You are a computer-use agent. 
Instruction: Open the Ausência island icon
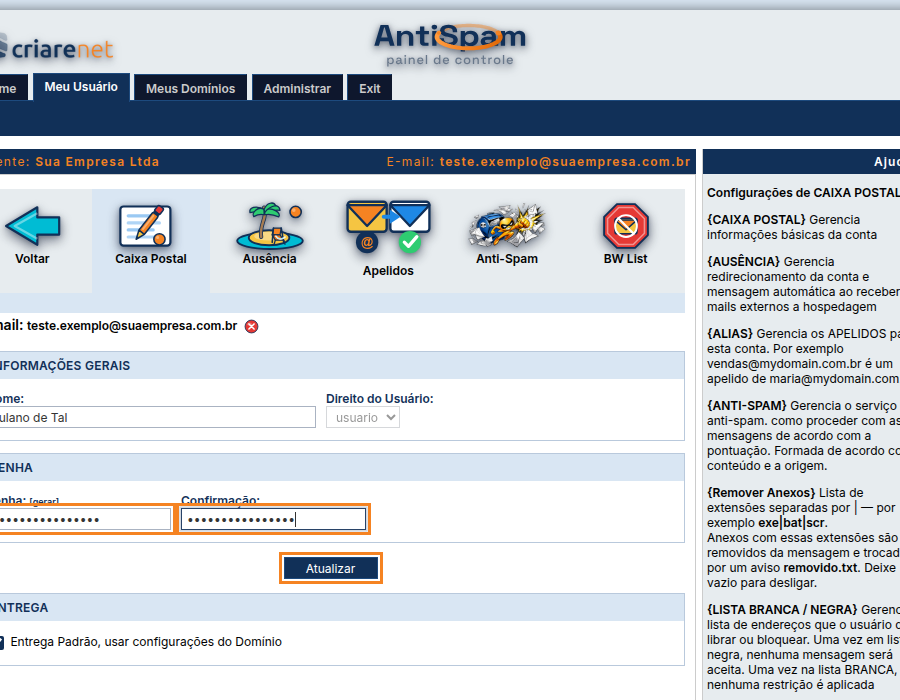click(x=270, y=225)
